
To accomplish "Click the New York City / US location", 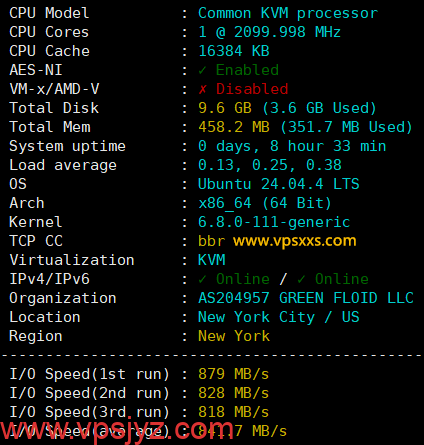I will click(x=279, y=317).
